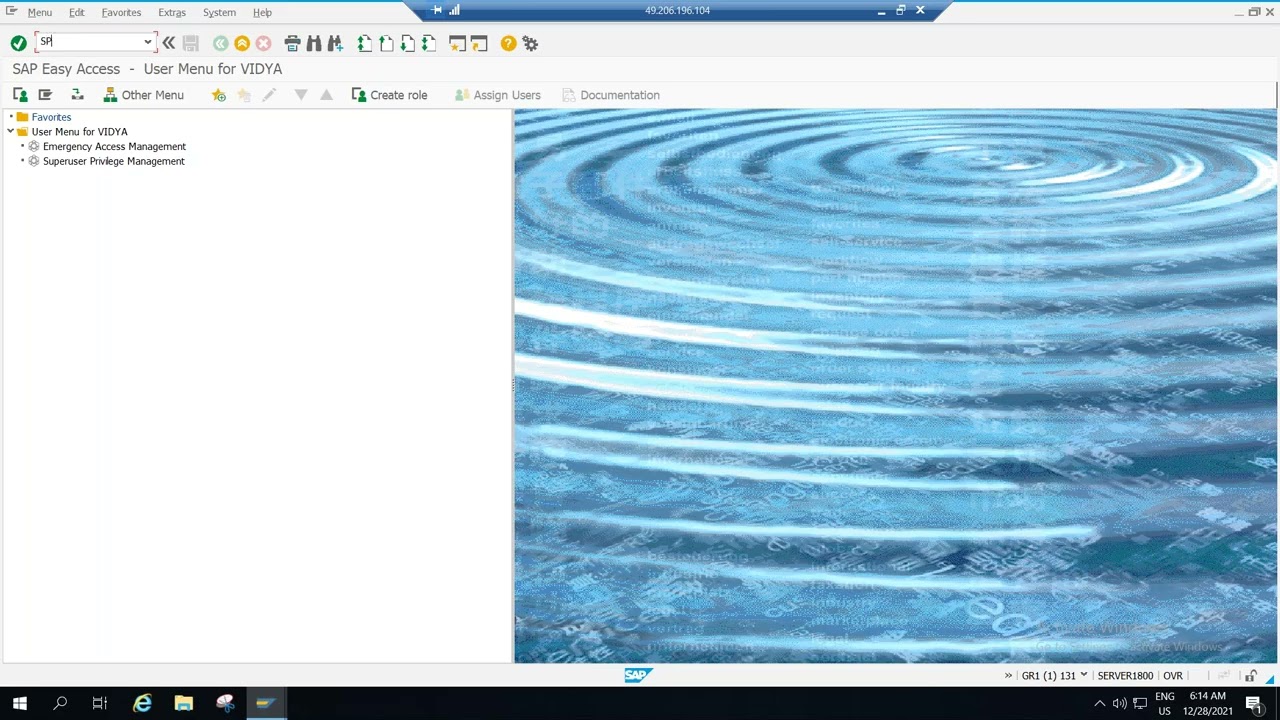Click the SAP Menu icon

(45, 95)
